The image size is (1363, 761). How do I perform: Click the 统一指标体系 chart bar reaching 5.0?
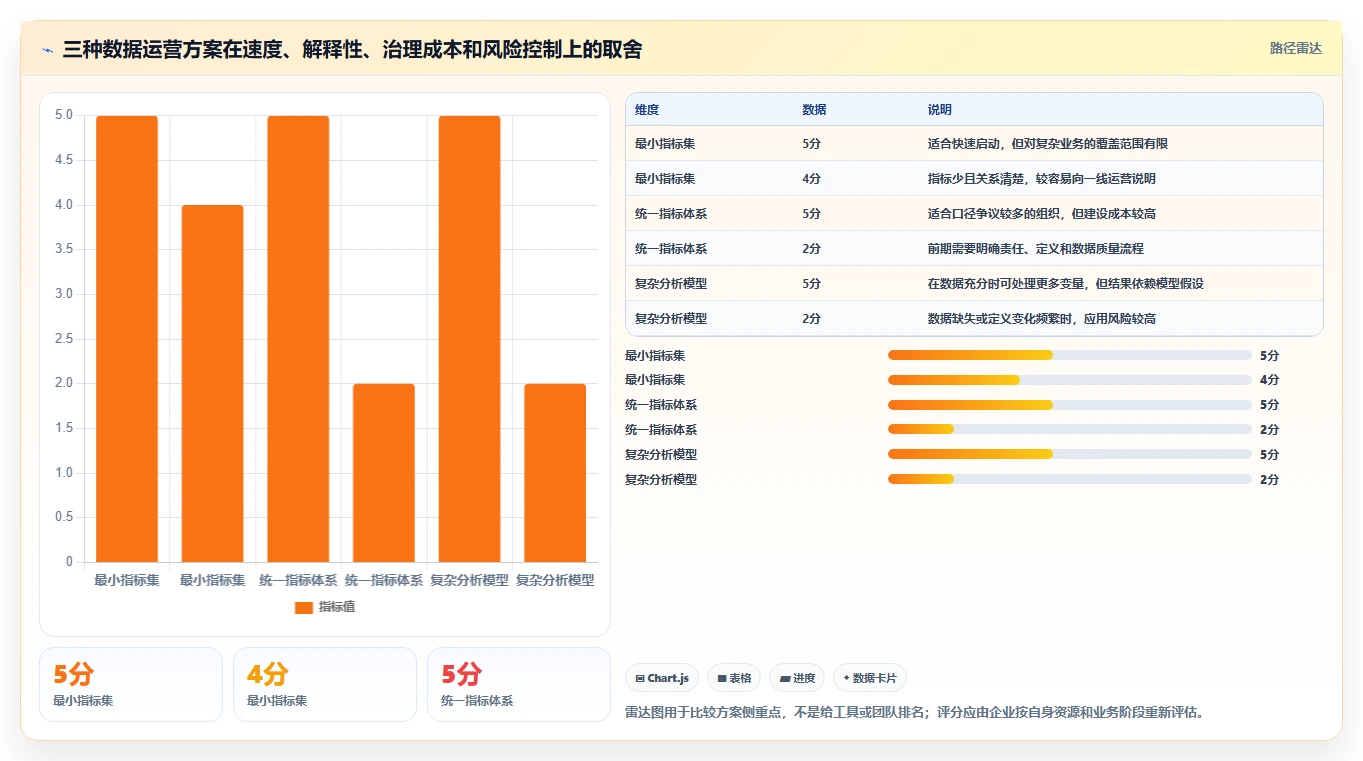coord(298,339)
